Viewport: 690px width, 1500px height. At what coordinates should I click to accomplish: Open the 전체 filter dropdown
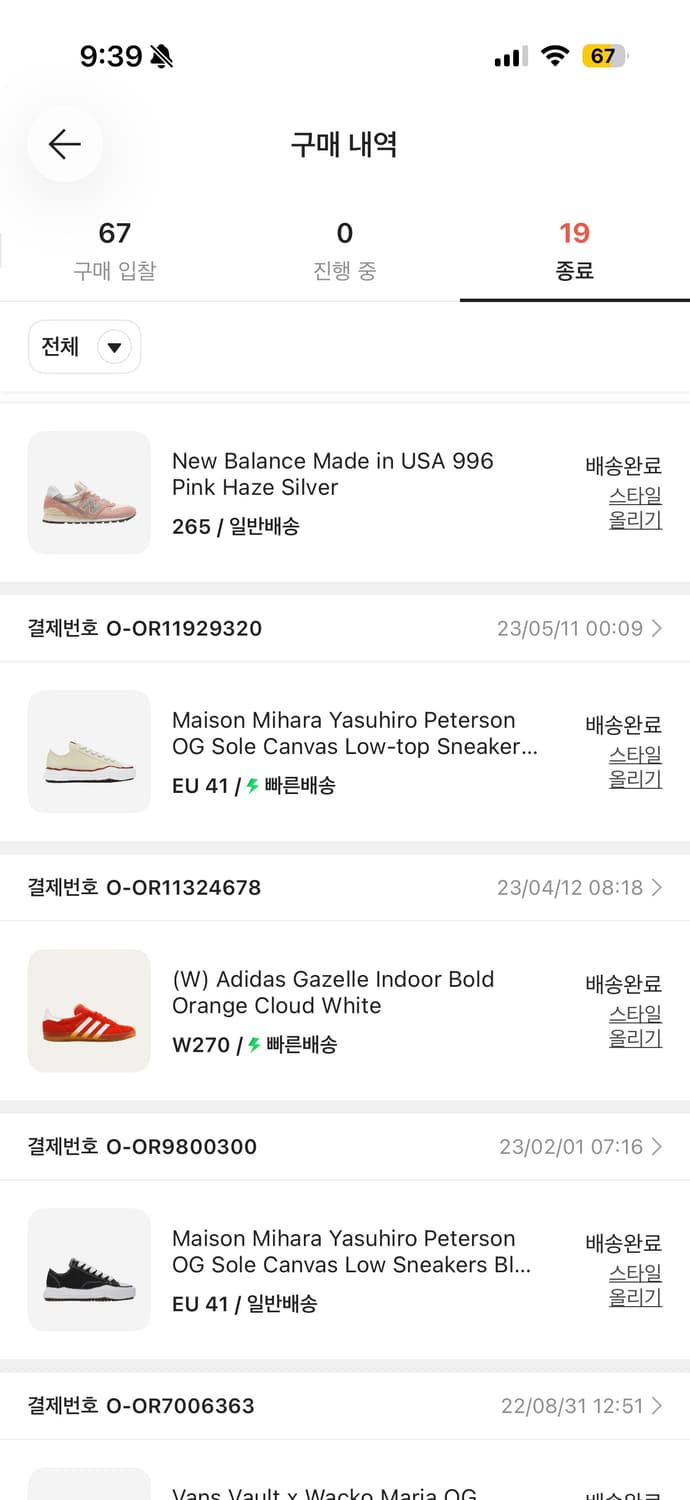pyautogui.click(x=85, y=347)
